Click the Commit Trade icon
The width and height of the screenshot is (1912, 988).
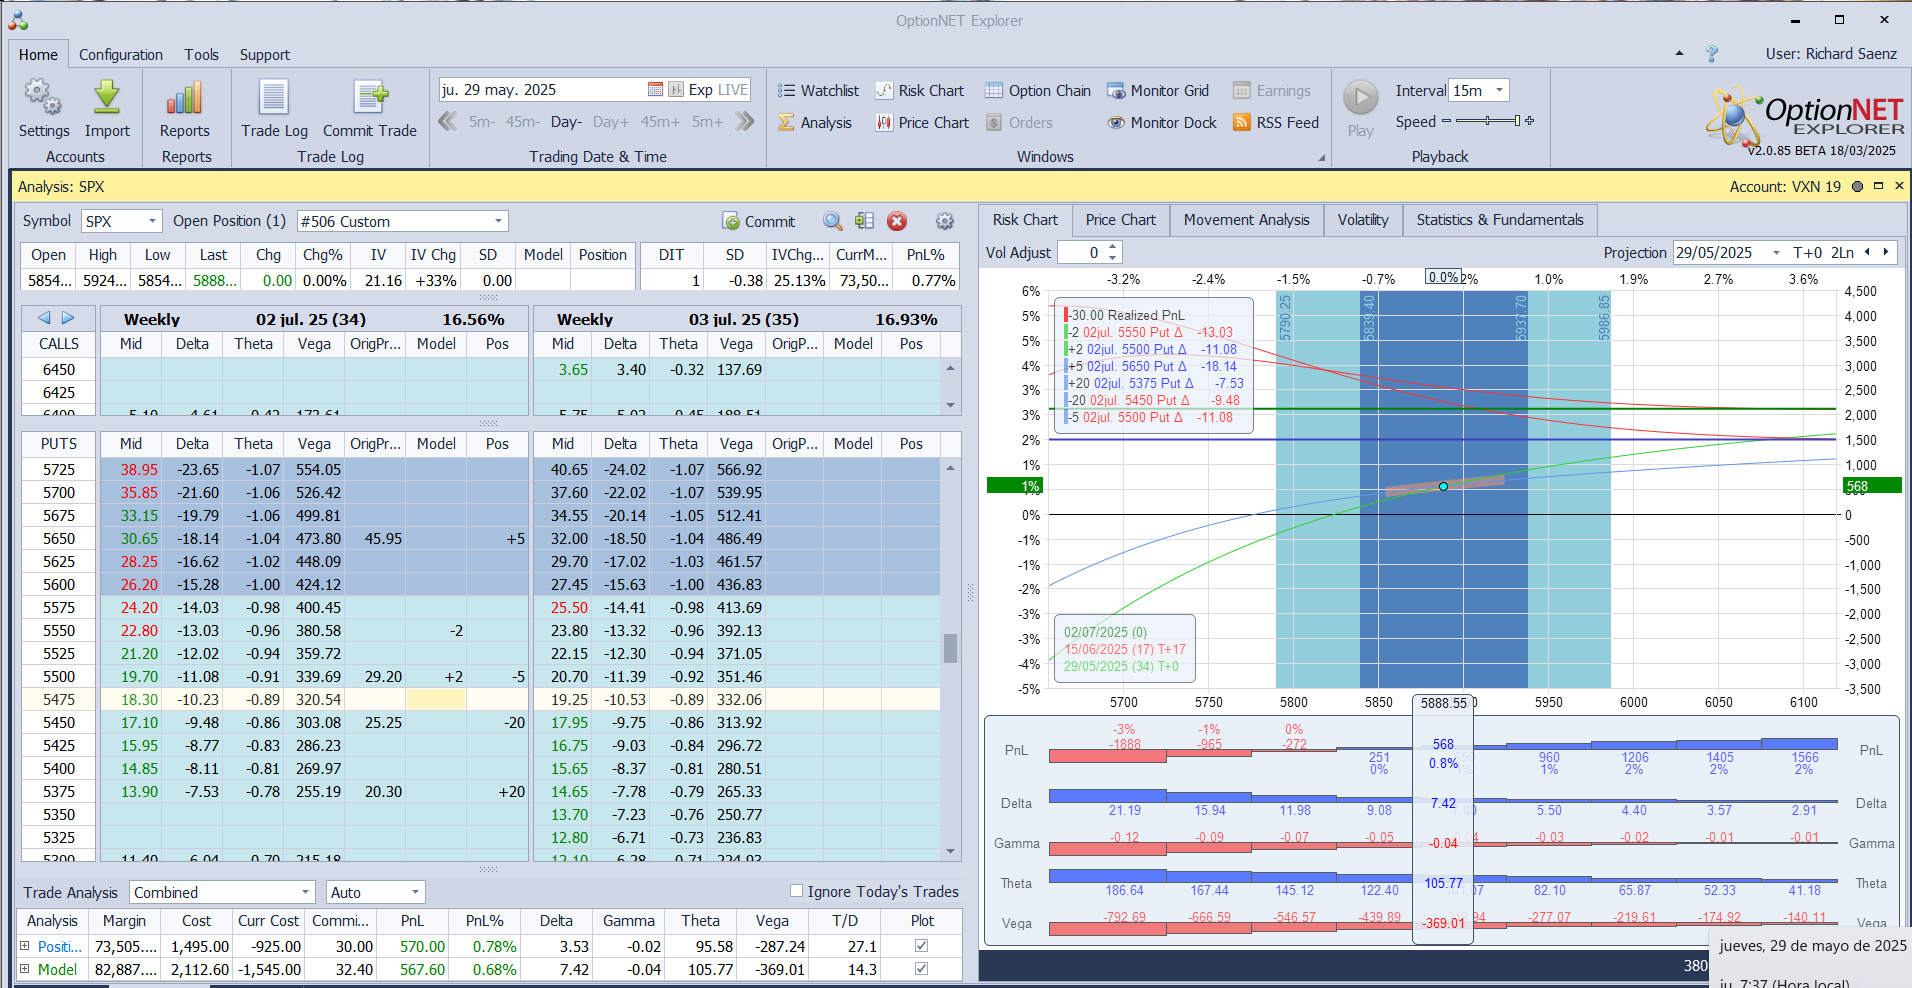point(370,98)
